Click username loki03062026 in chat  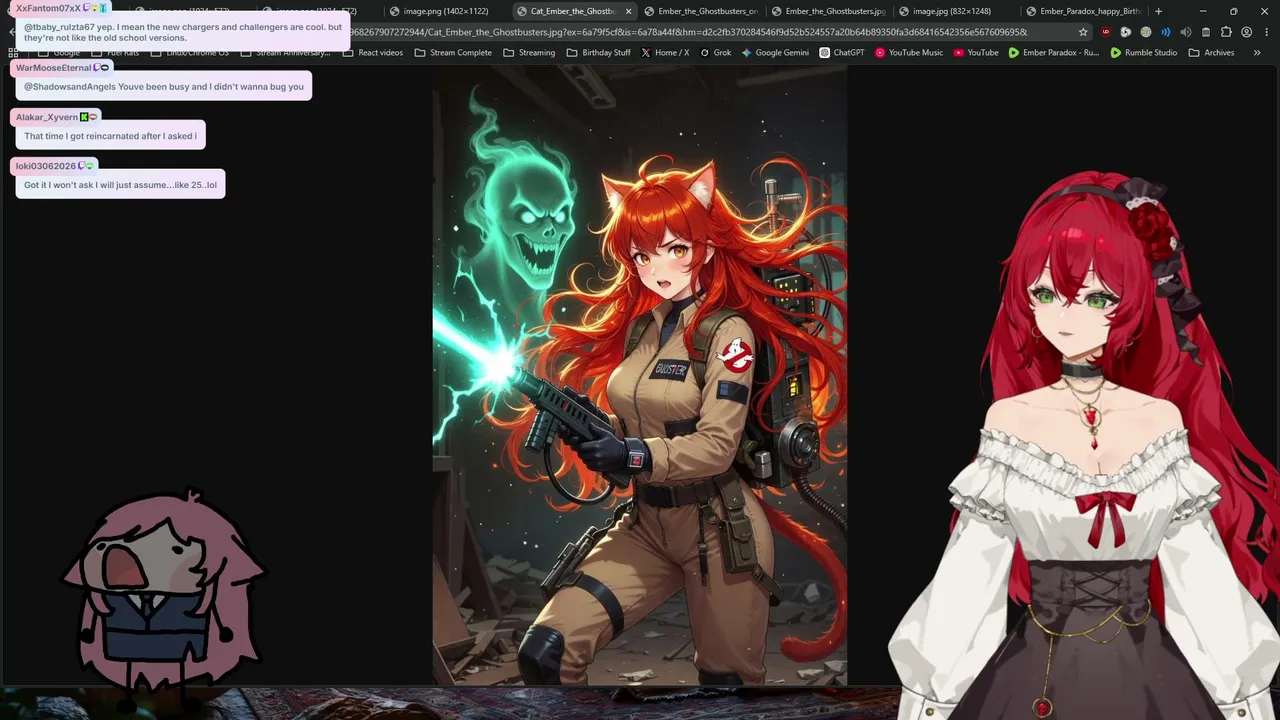click(46, 166)
